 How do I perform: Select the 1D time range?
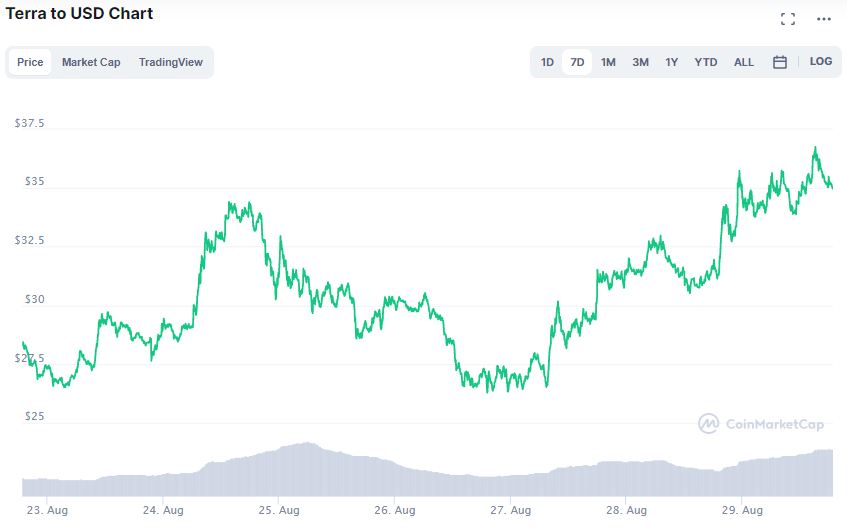[x=548, y=62]
